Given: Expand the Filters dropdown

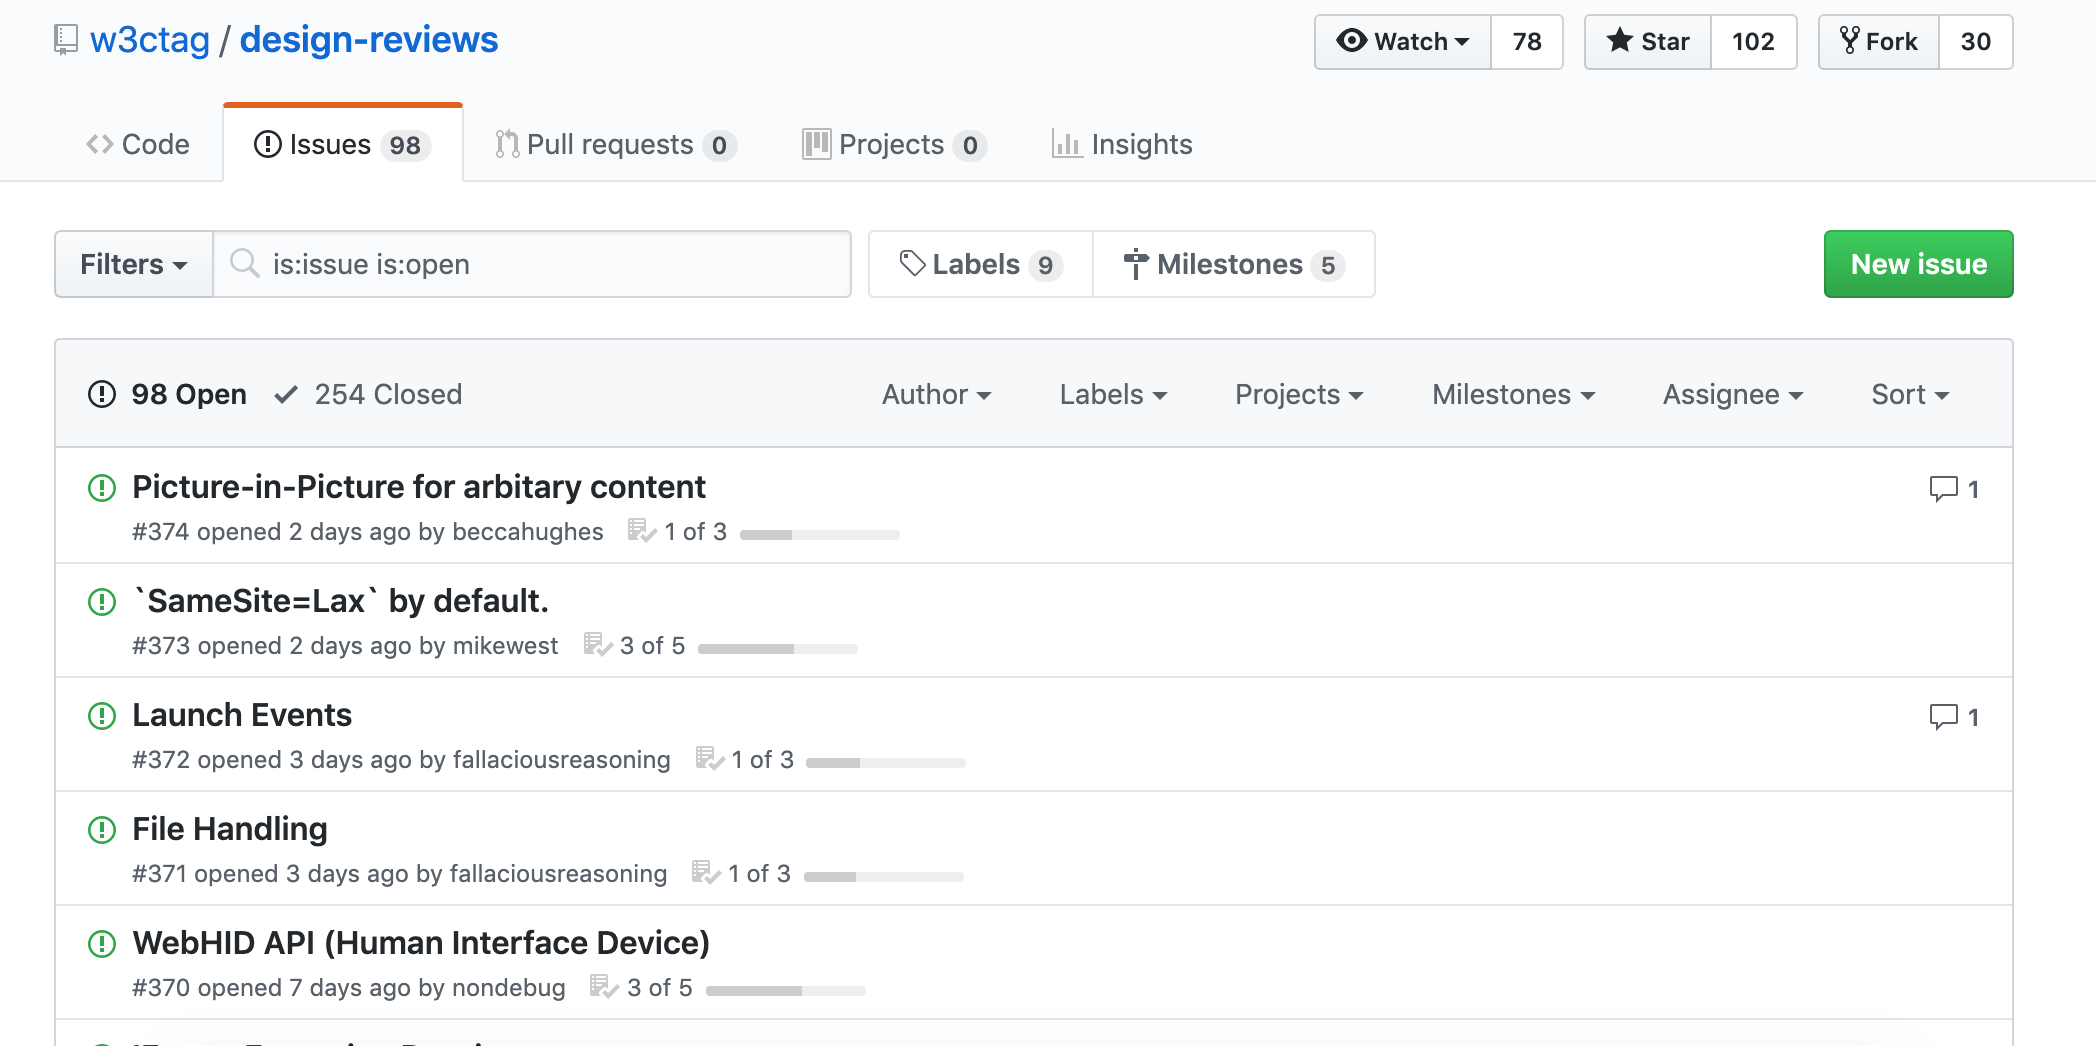Looking at the screenshot, I should [134, 265].
